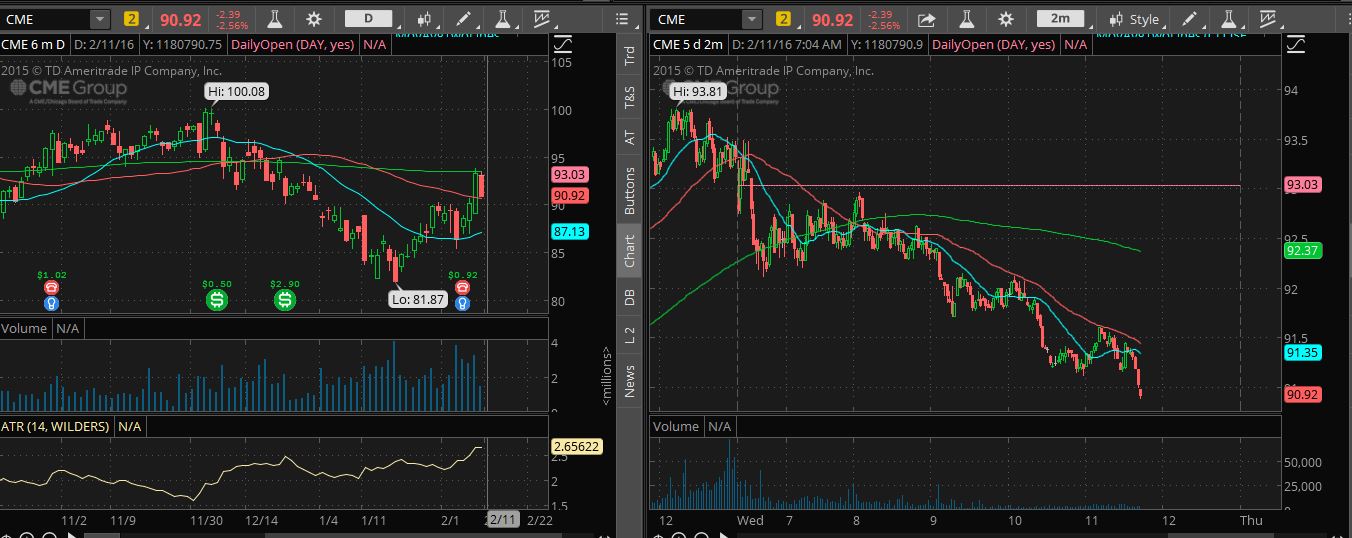
Task: Click Volume label on left chart
Action: [24, 328]
